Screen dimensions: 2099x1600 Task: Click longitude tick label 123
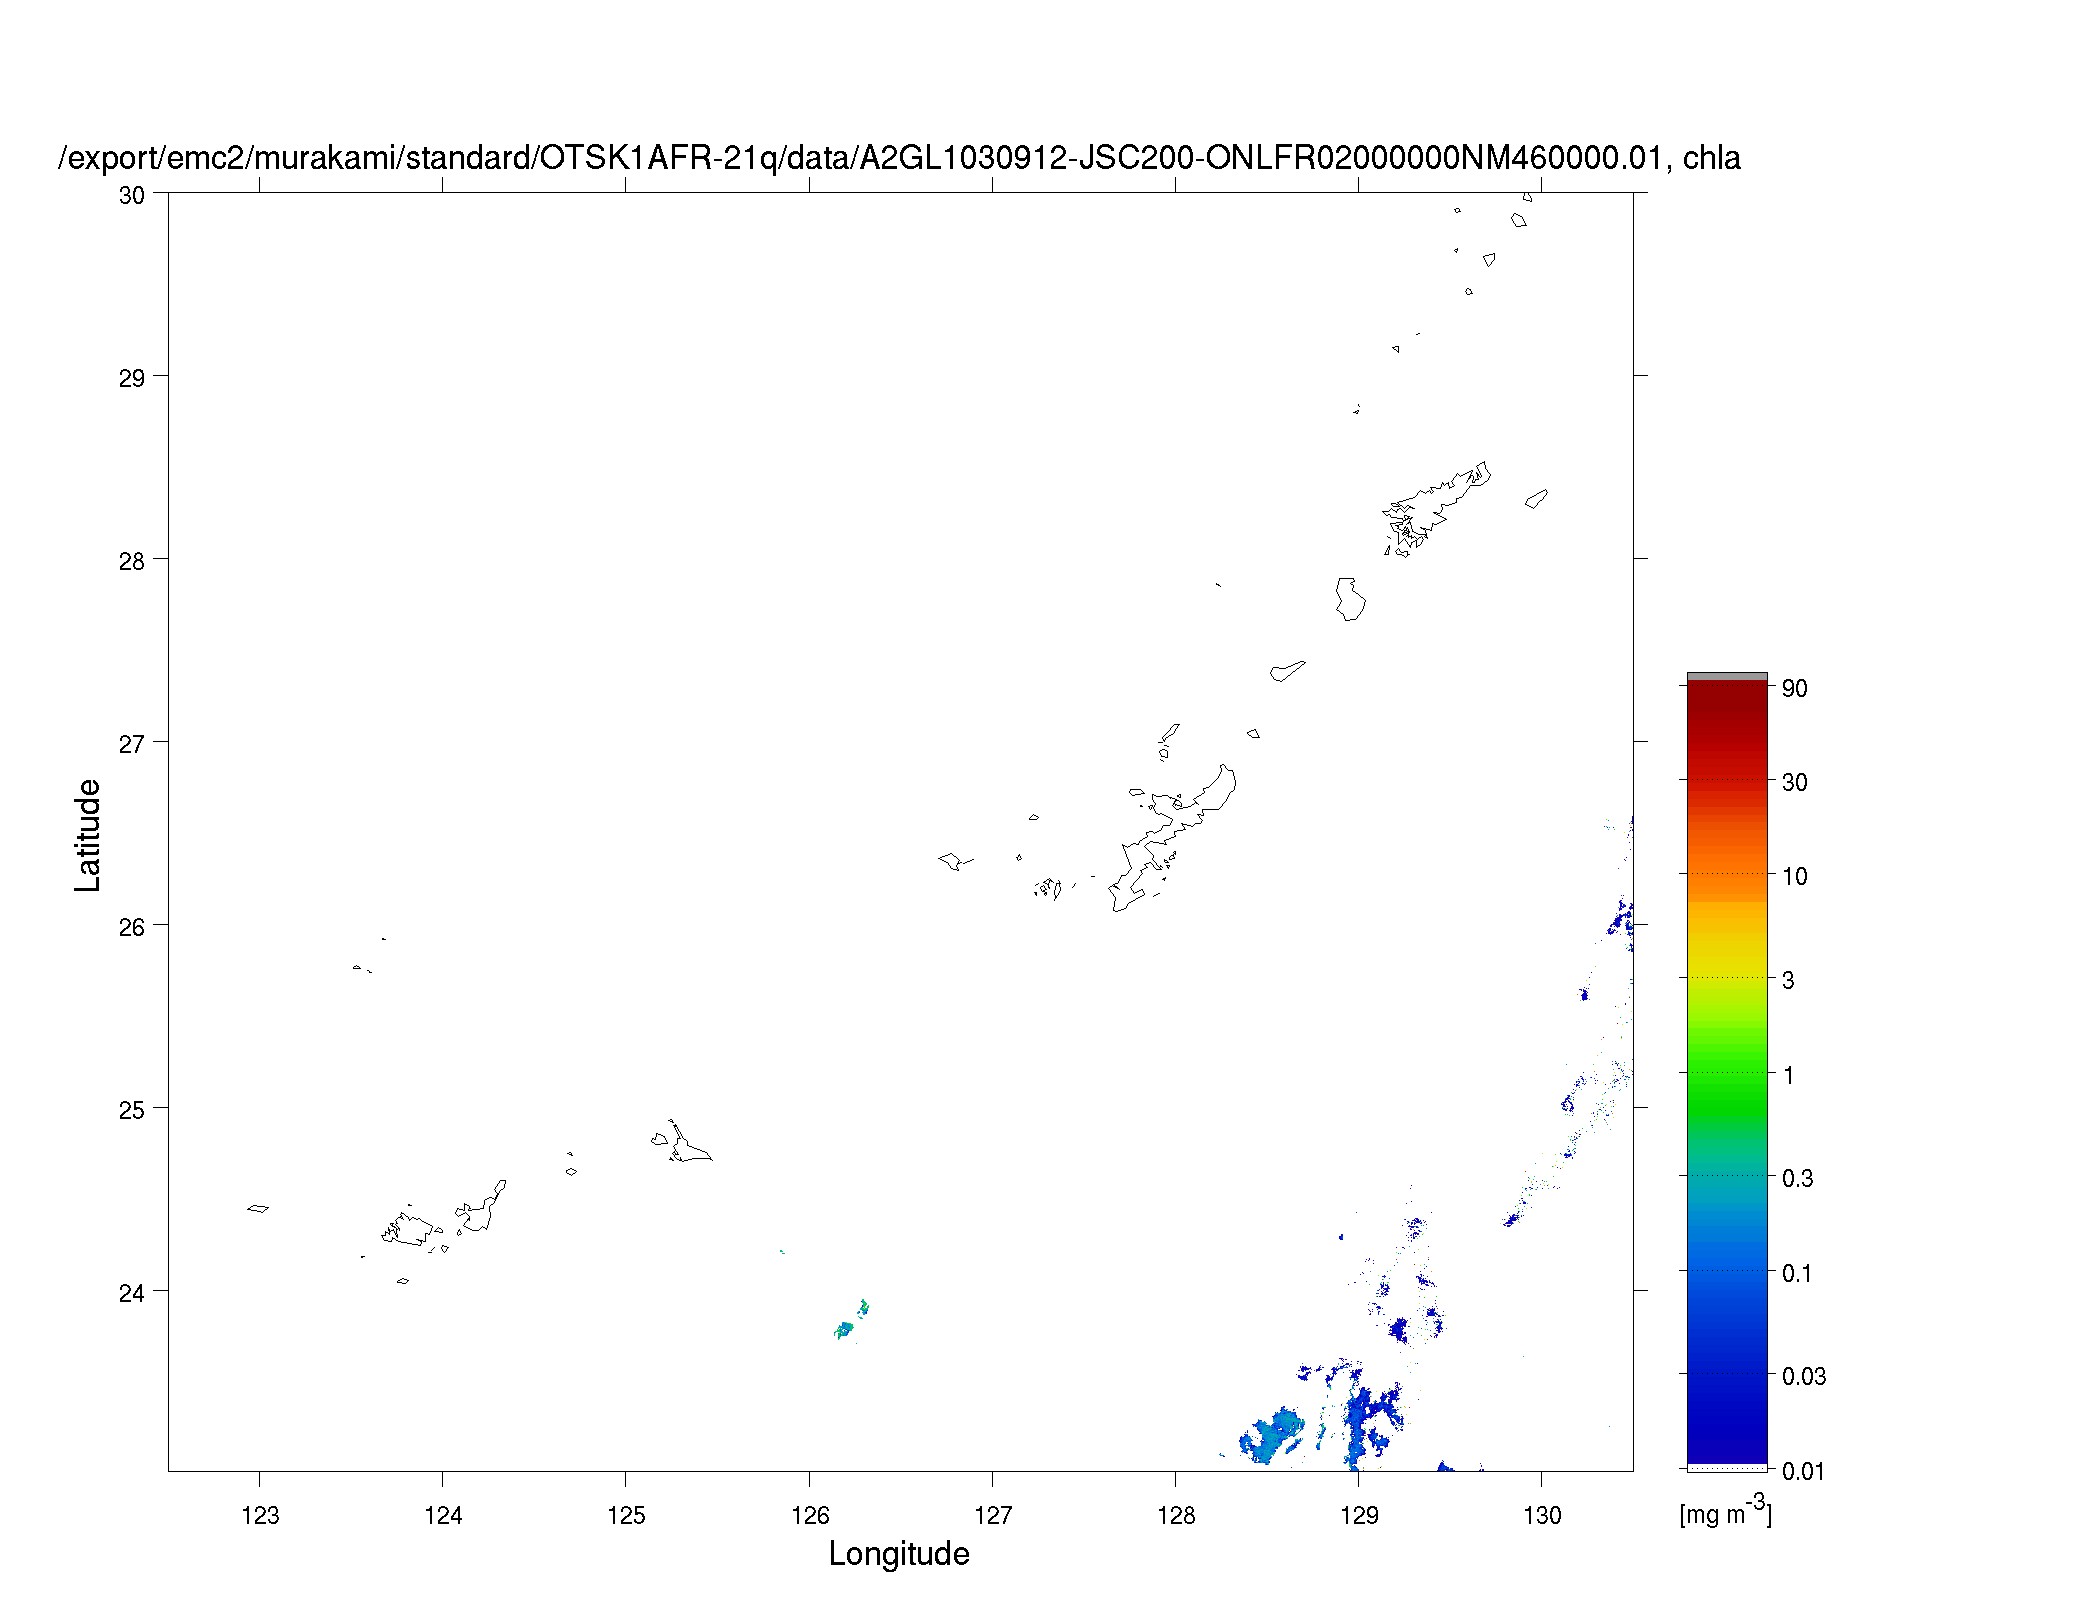pyautogui.click(x=260, y=1516)
